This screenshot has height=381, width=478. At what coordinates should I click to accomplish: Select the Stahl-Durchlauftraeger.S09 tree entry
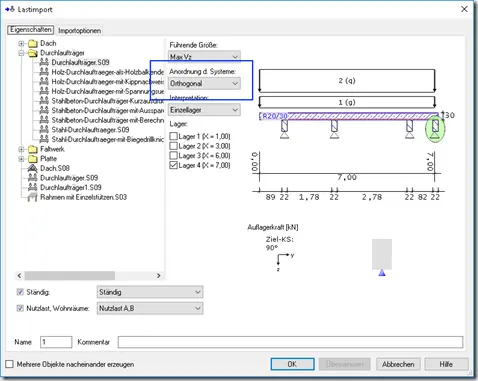tap(90, 130)
